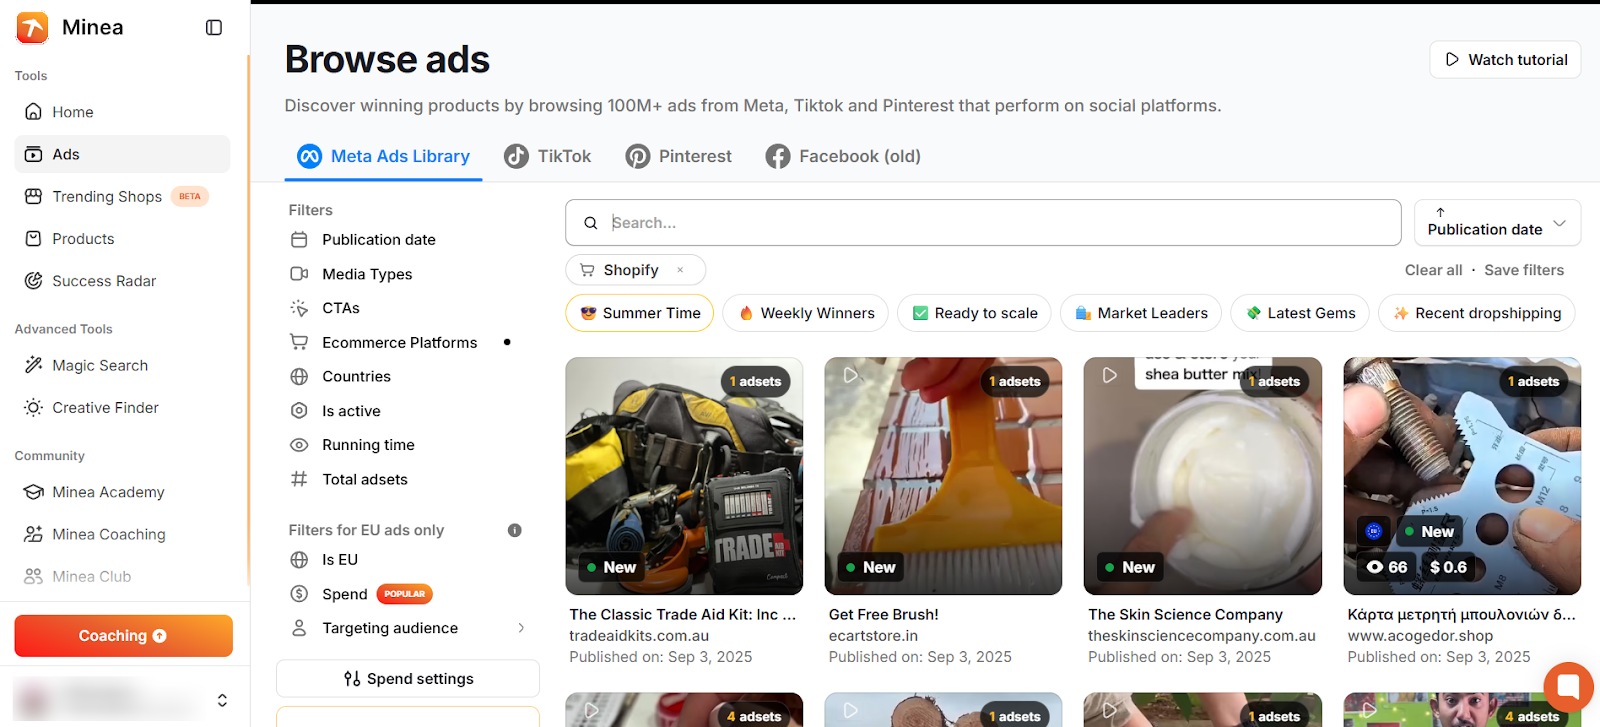Expand the account switcher at bottom-left
The image size is (1600, 727).
click(222, 700)
